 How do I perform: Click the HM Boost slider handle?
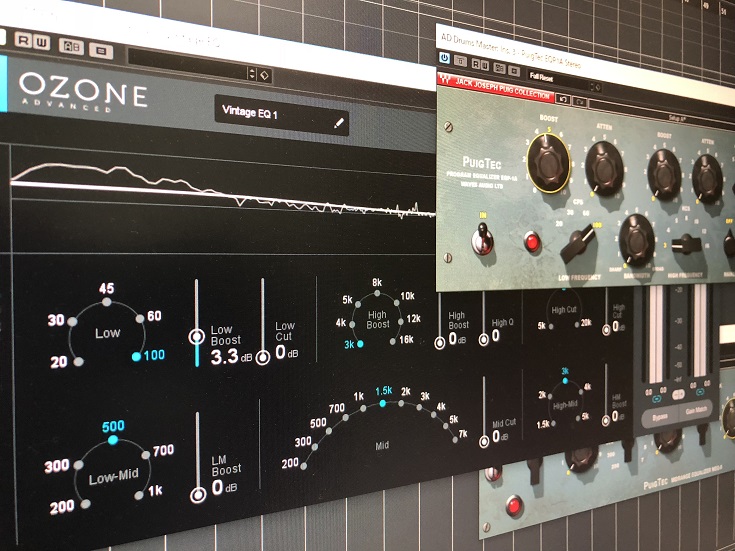click(606, 421)
